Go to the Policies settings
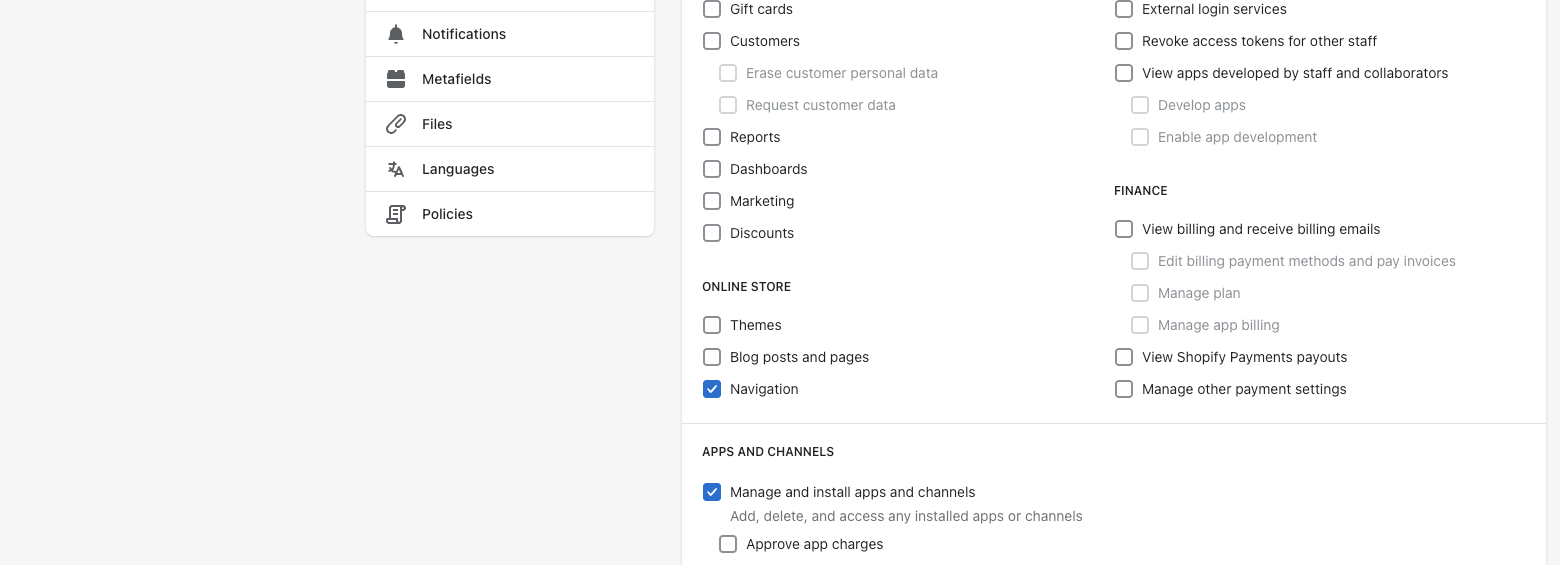The width and height of the screenshot is (1560, 565). coord(510,214)
